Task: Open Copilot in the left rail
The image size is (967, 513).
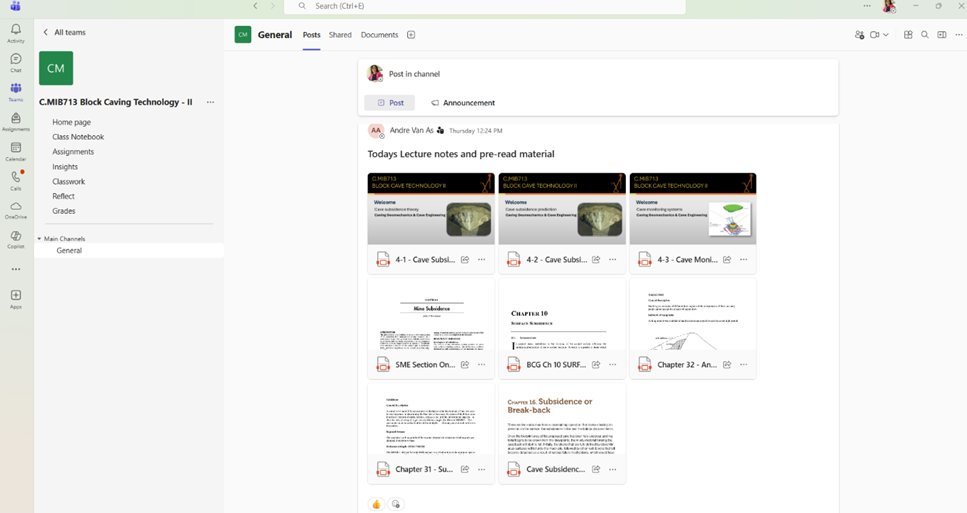Action: tap(15, 239)
